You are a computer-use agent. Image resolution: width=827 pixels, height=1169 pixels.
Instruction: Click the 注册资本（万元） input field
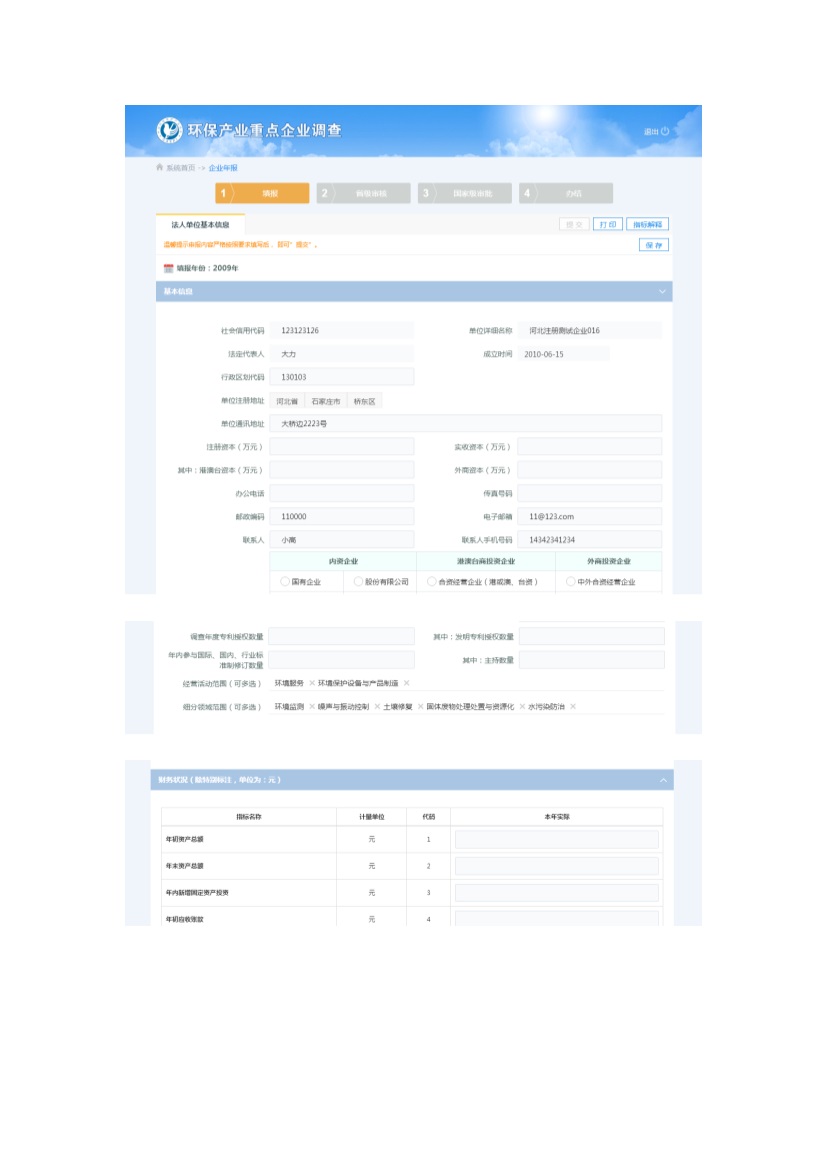[x=341, y=447]
